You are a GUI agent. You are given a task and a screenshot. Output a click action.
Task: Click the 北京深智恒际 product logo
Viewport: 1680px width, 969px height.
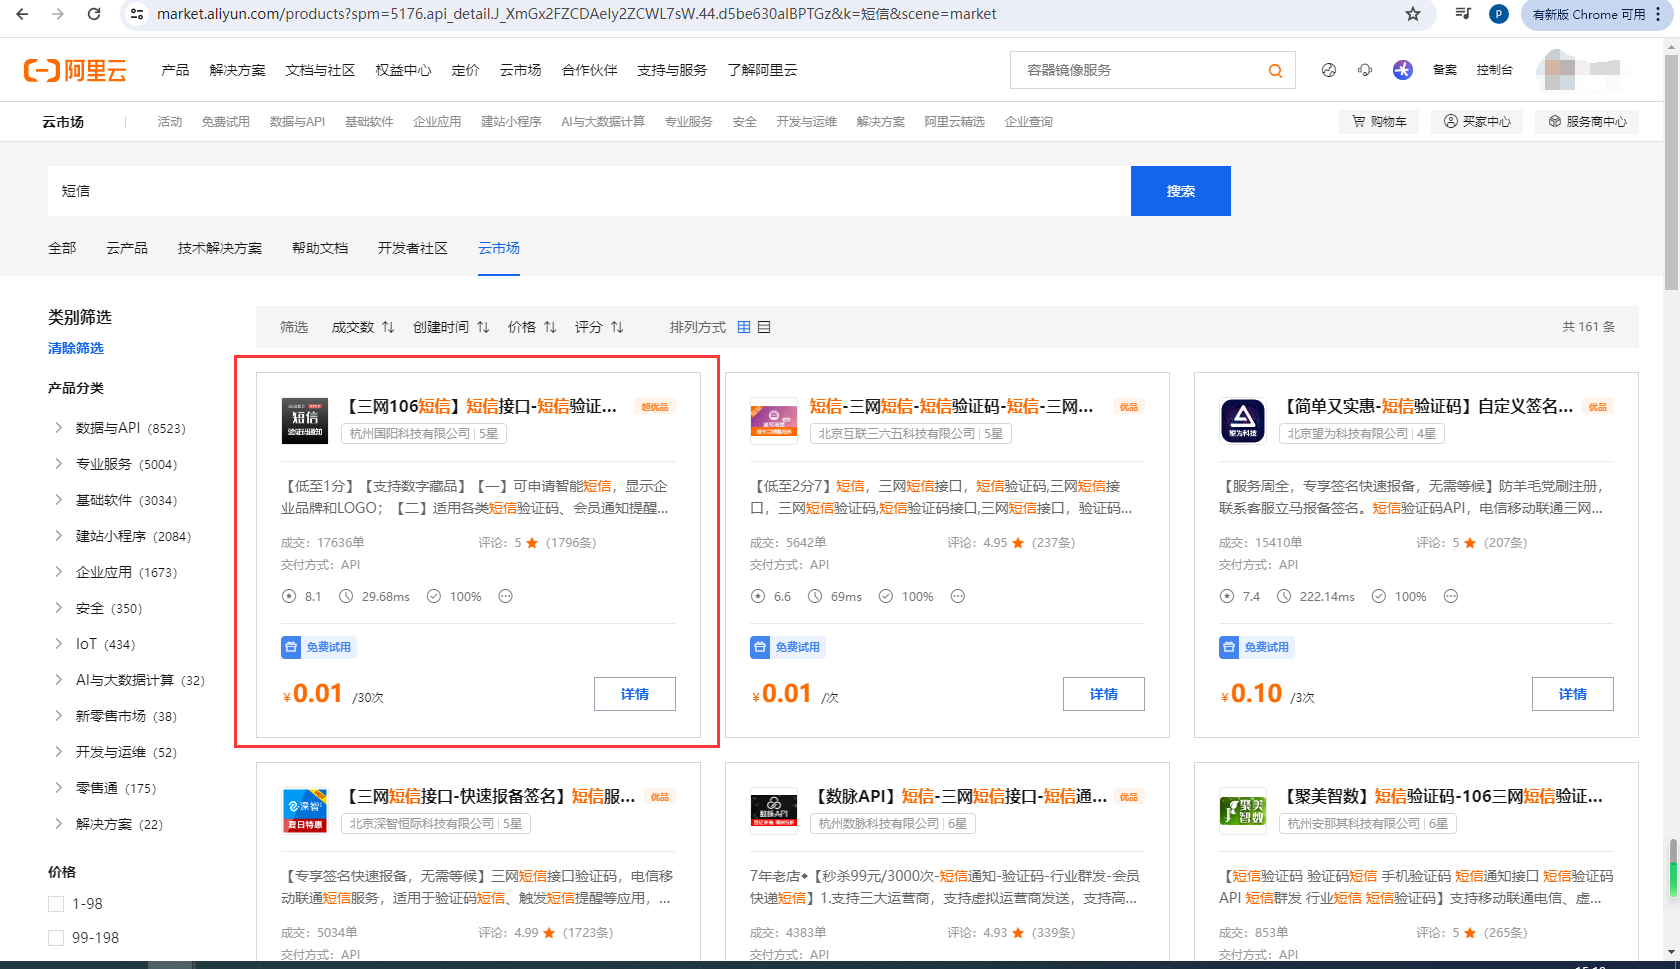coord(304,810)
